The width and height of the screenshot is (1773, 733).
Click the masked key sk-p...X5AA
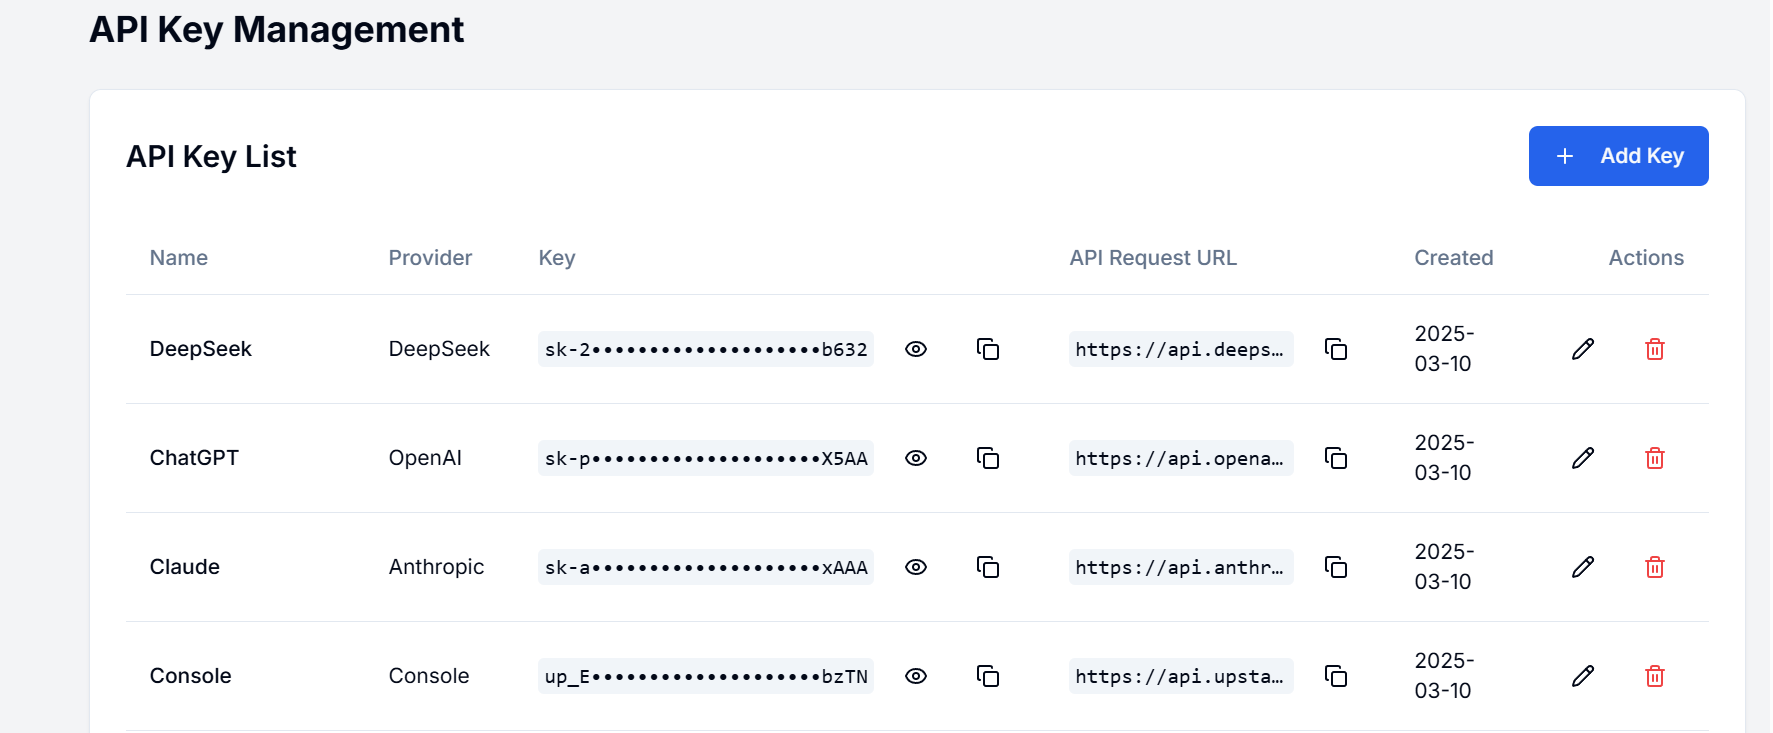706,458
